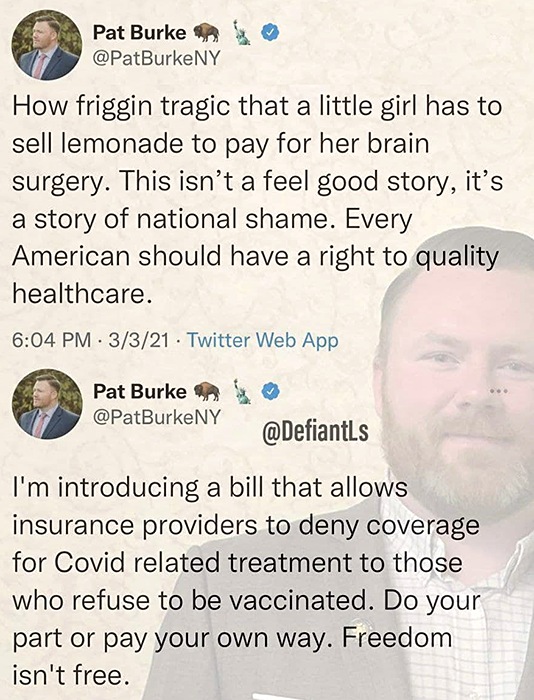Click the 6:04 PM timestamp
Image resolution: width=534 pixels, height=700 pixels.
[51, 340]
